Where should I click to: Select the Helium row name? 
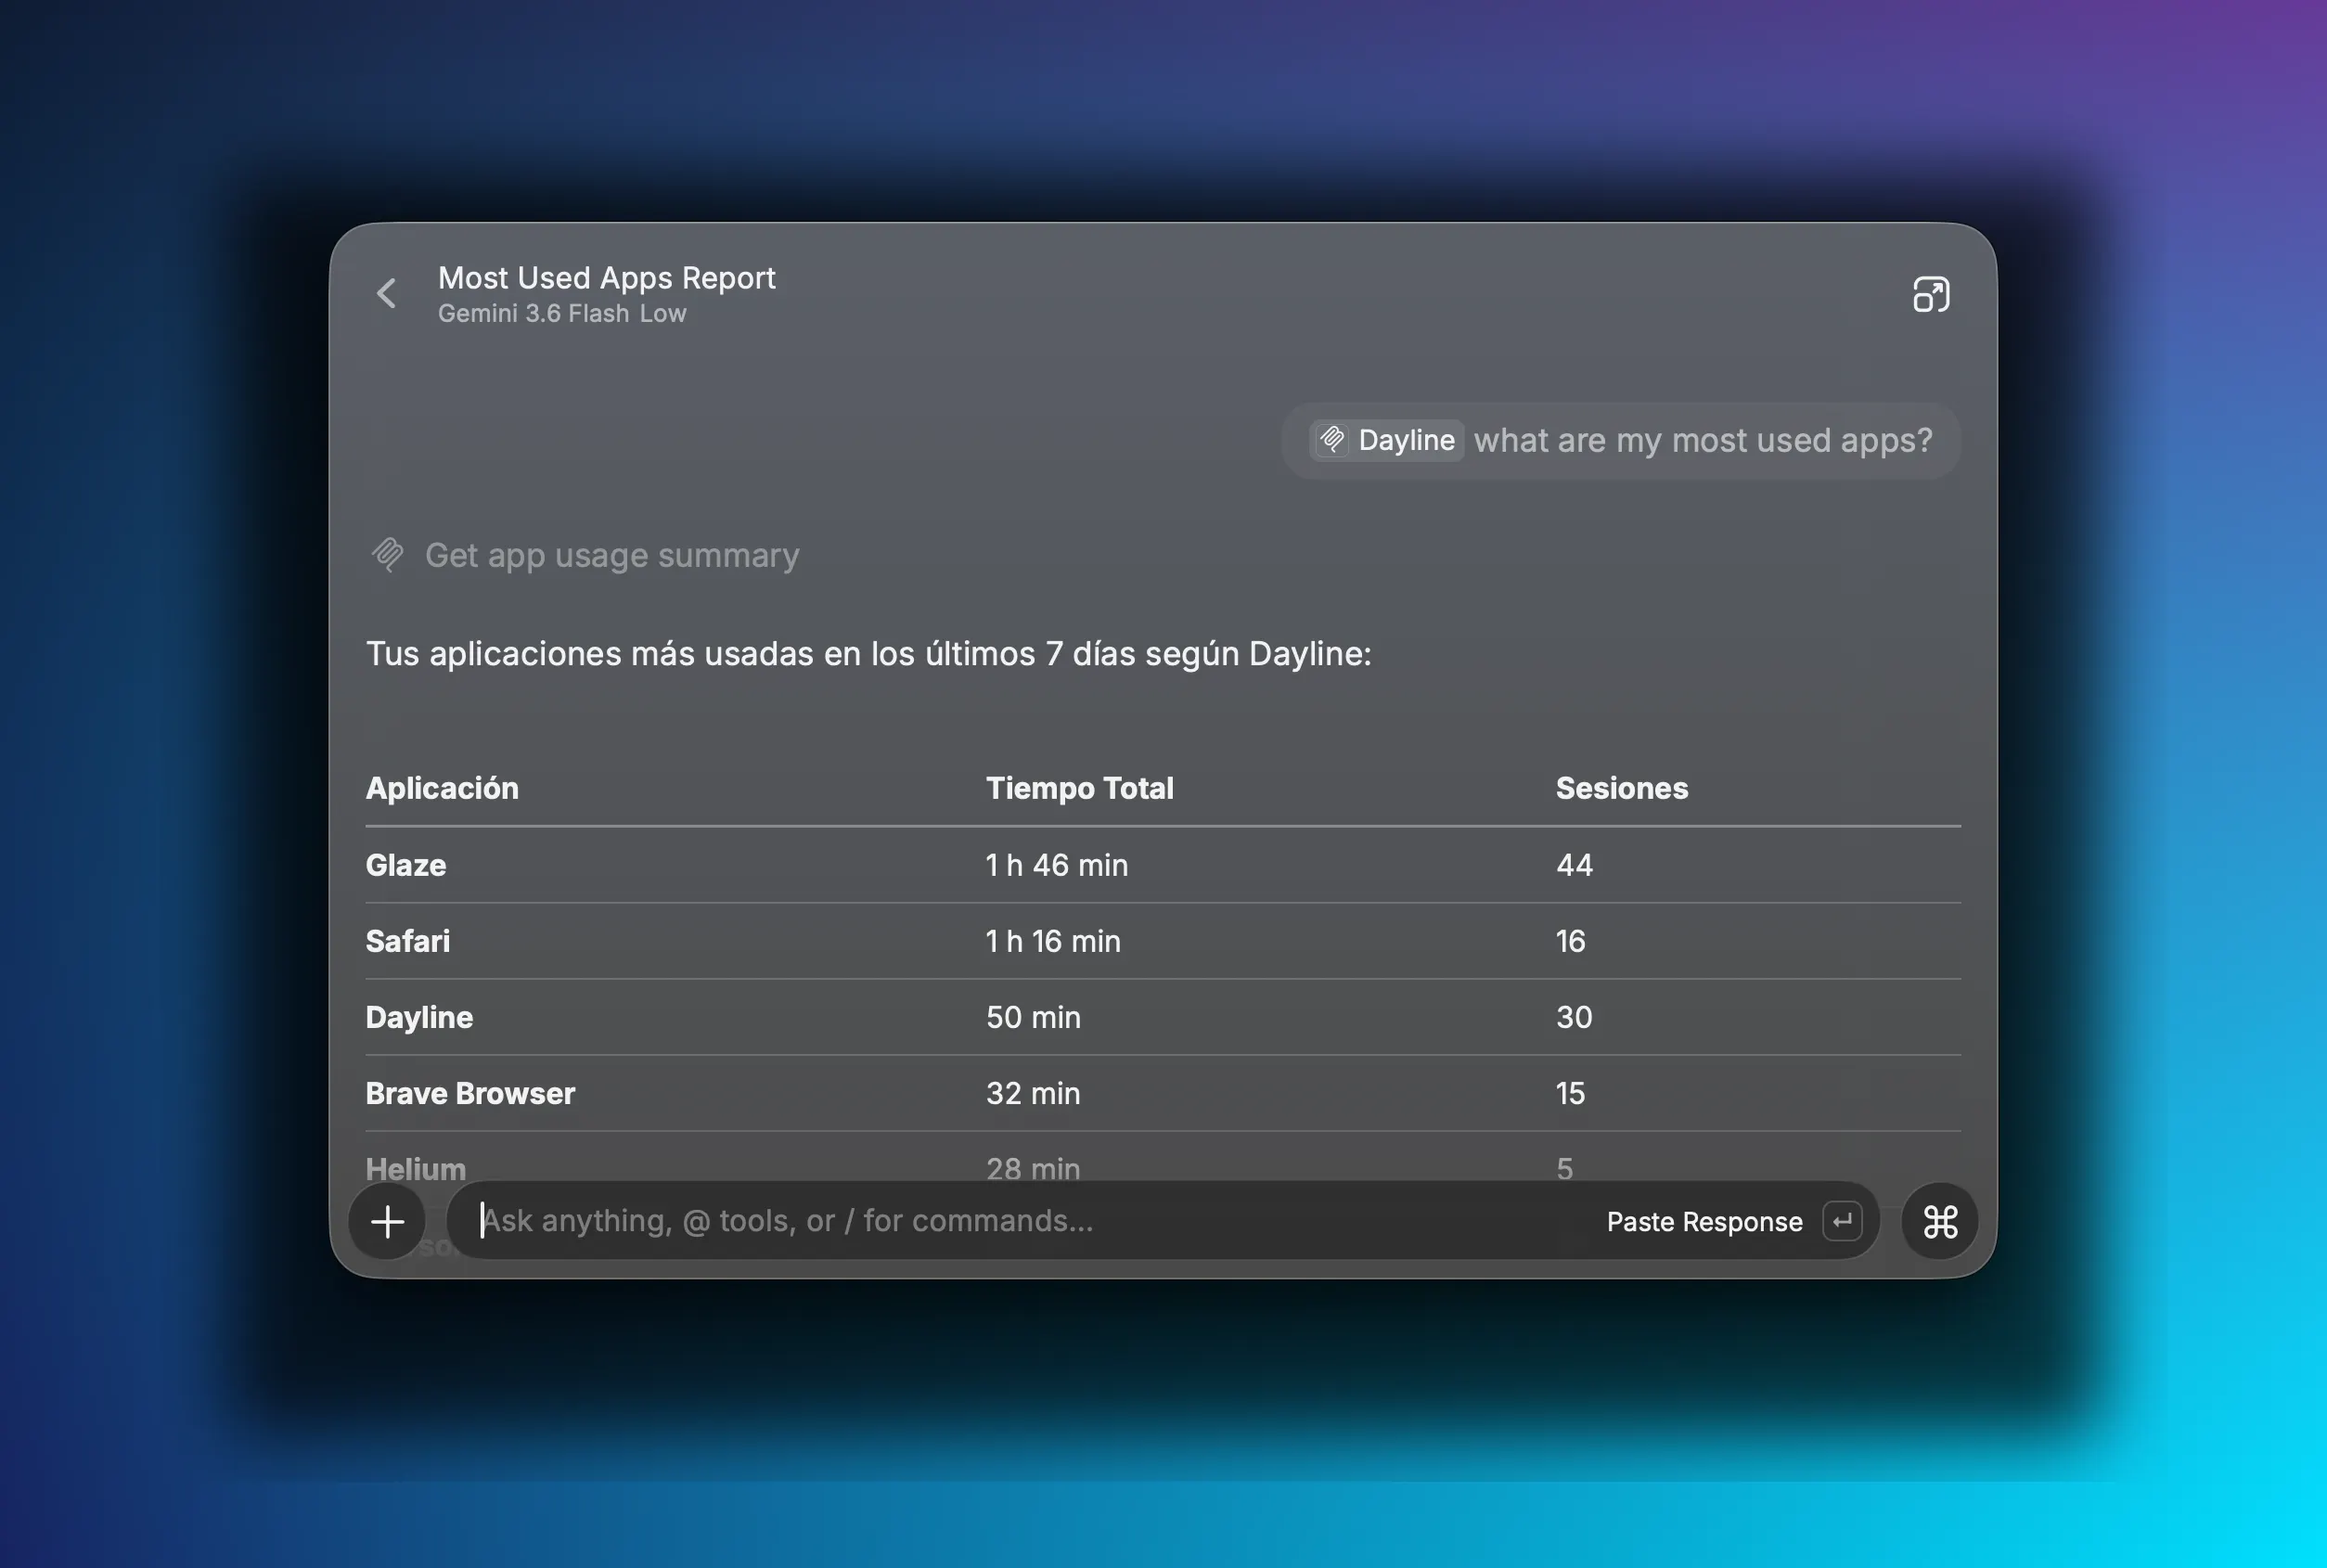click(x=416, y=1168)
